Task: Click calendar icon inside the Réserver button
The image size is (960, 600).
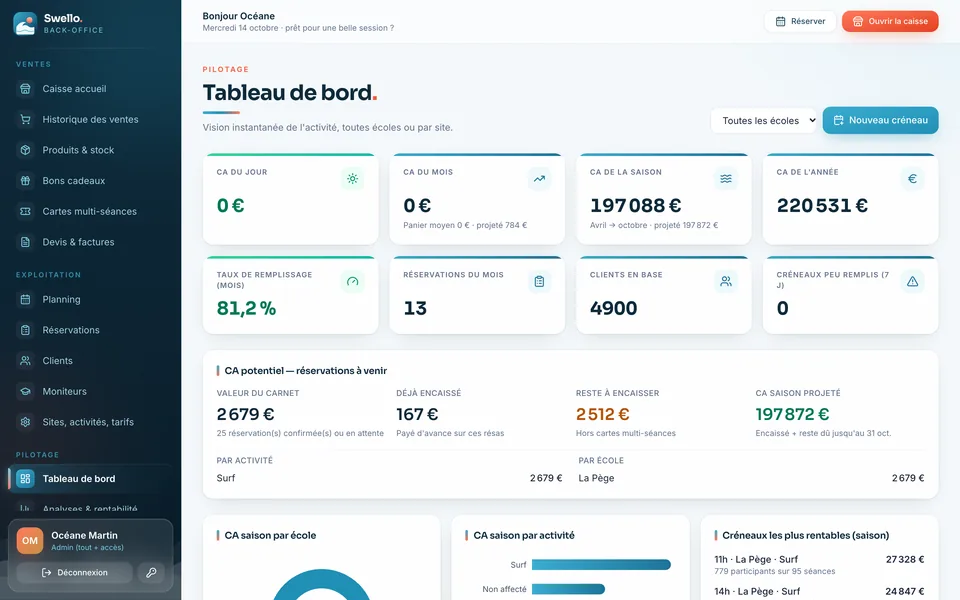Action: coord(781,21)
